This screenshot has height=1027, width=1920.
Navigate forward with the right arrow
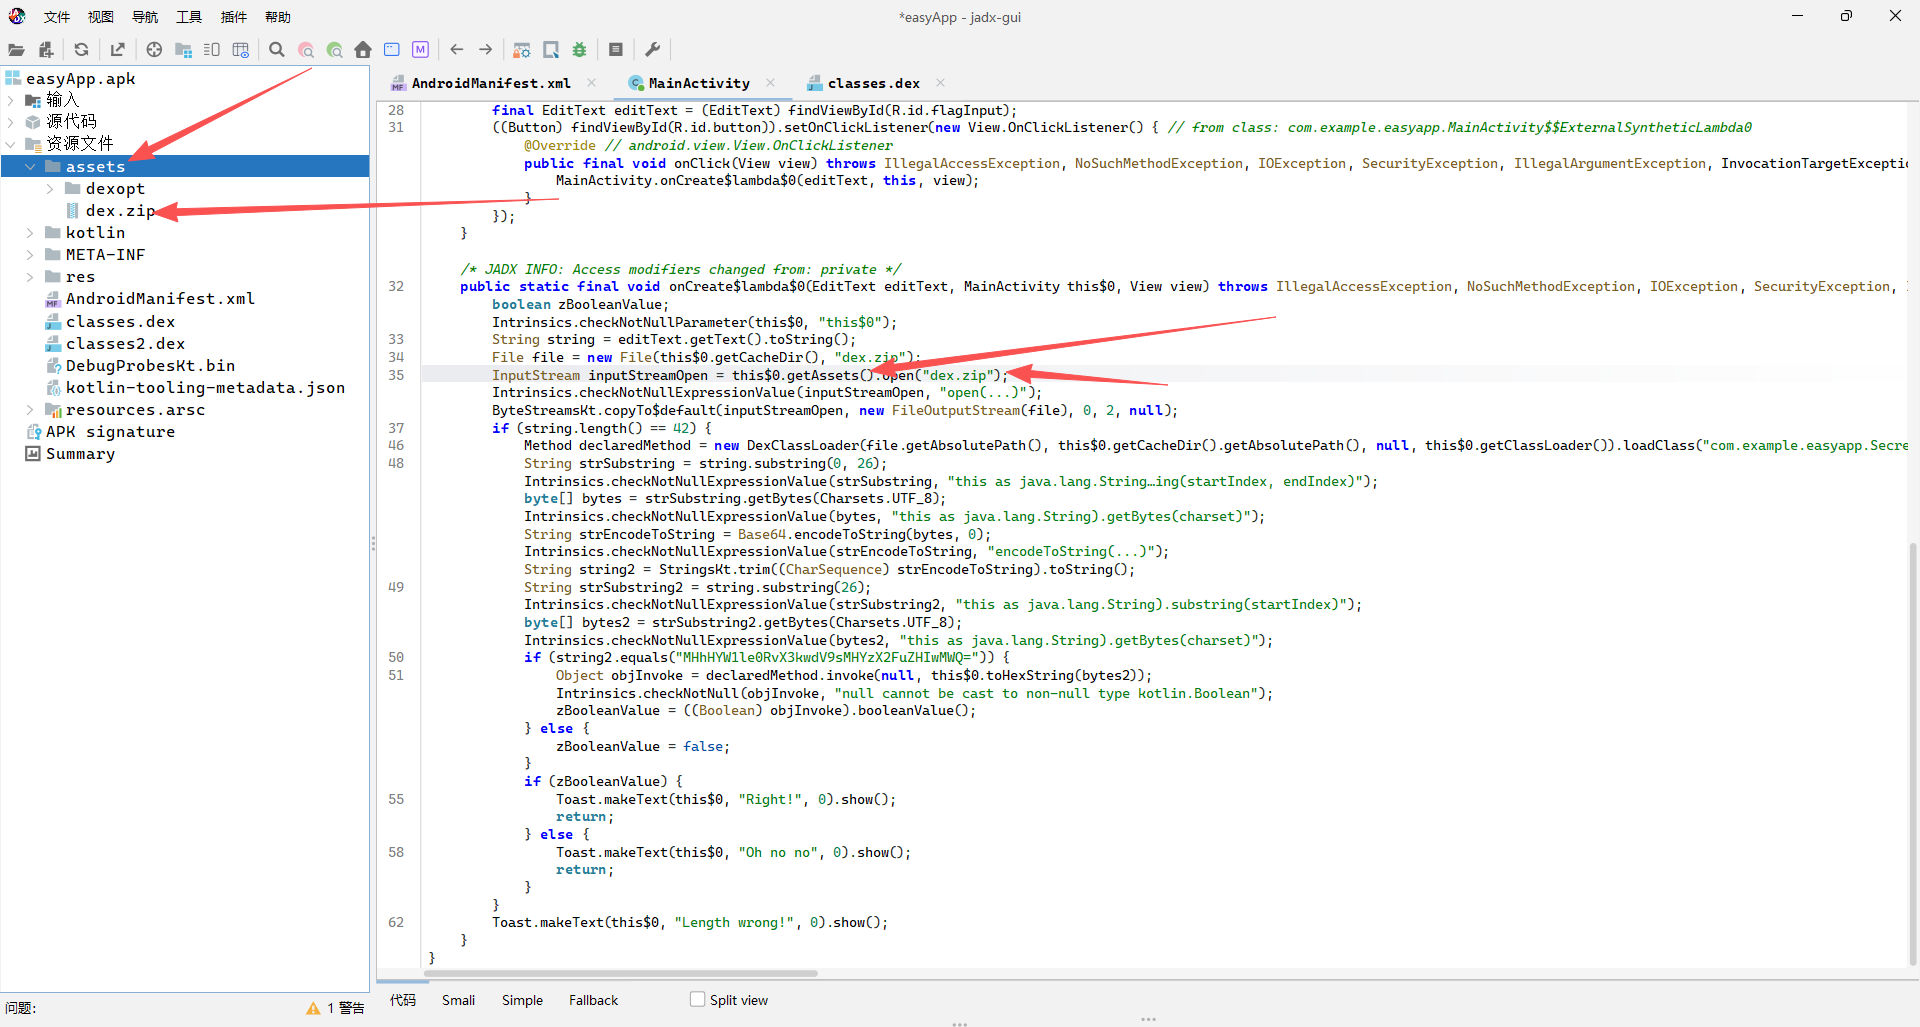click(x=486, y=50)
